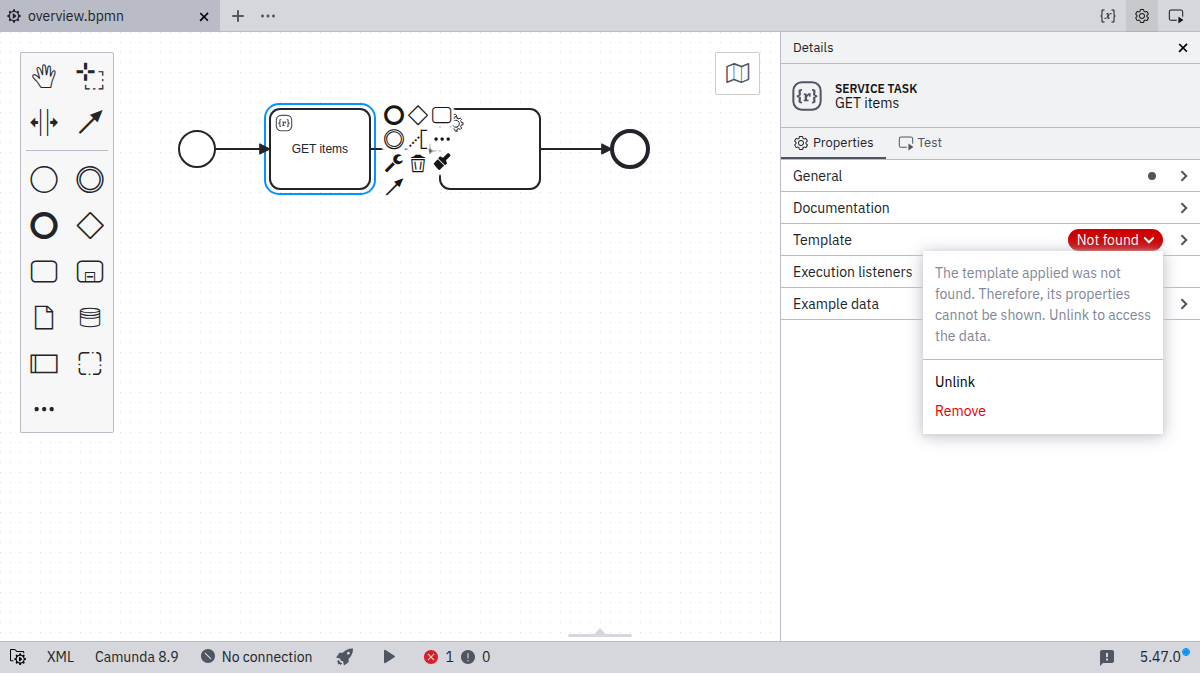The image size is (1200, 673).
Task: Expand the Documentation group
Action: 990,208
